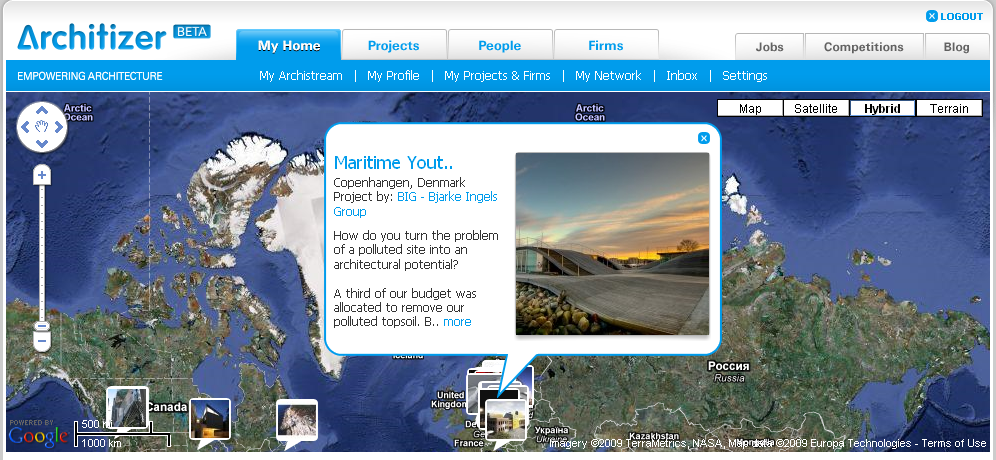Open the Blog tab

[957, 46]
